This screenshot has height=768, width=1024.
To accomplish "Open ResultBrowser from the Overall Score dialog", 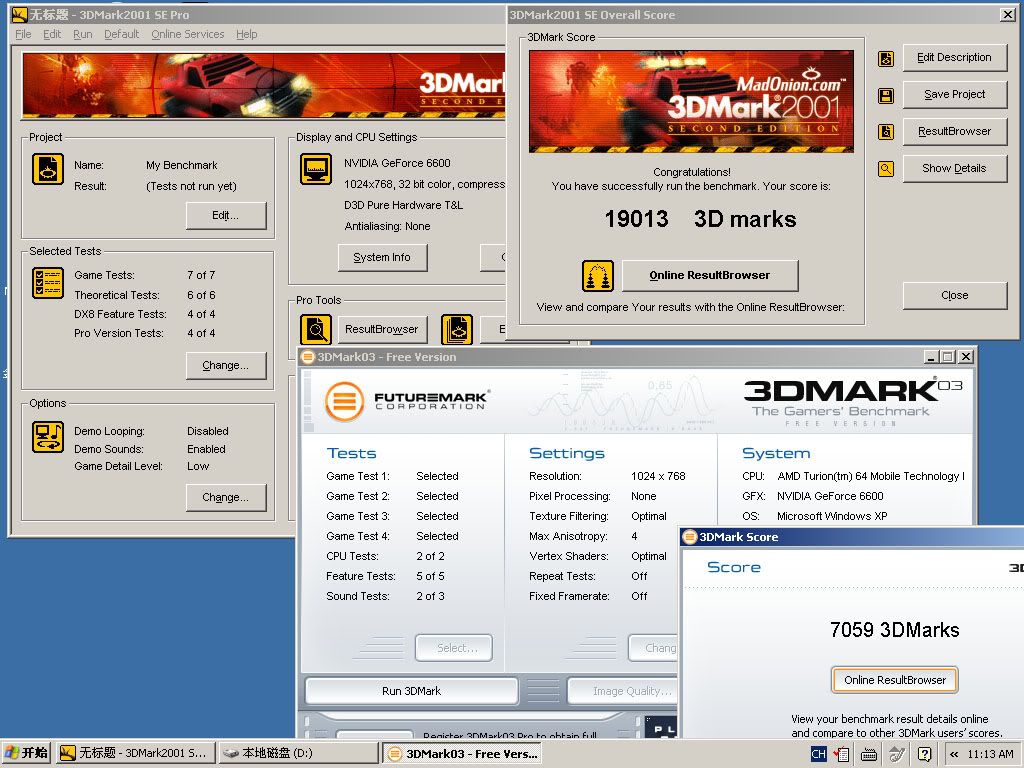I will pyautogui.click(x=955, y=131).
